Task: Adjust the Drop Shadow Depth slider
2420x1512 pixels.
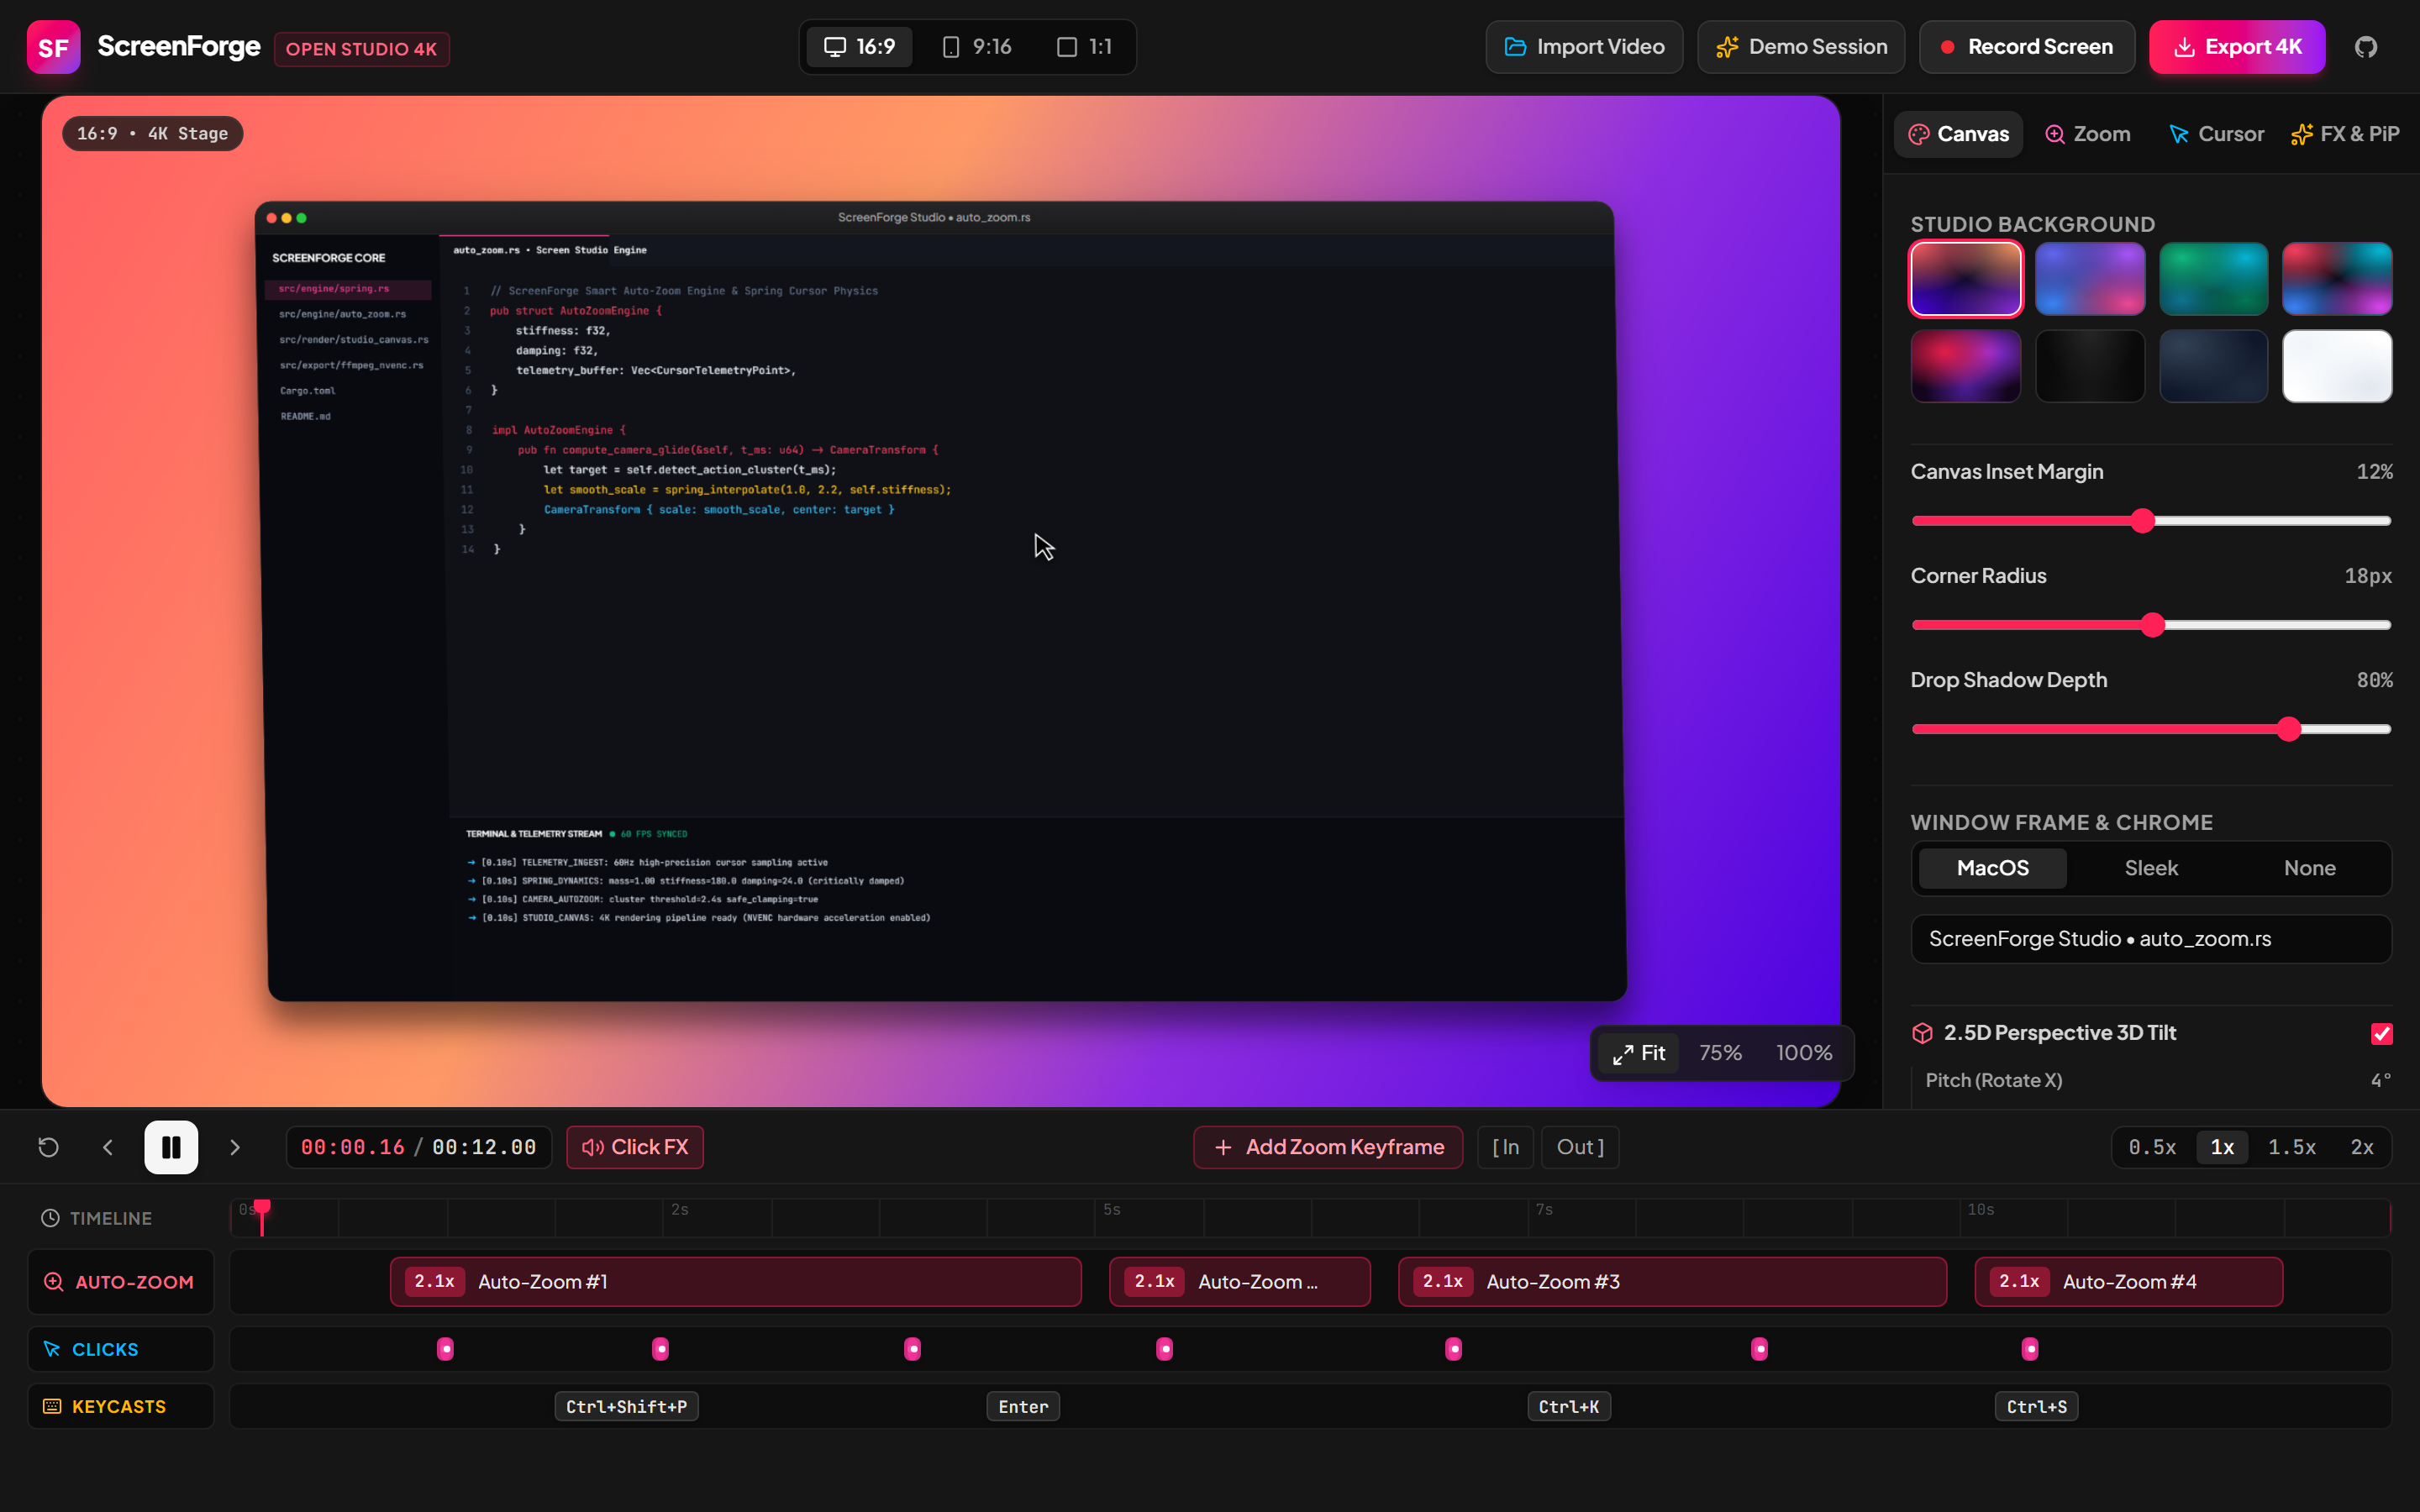Action: (2151, 729)
